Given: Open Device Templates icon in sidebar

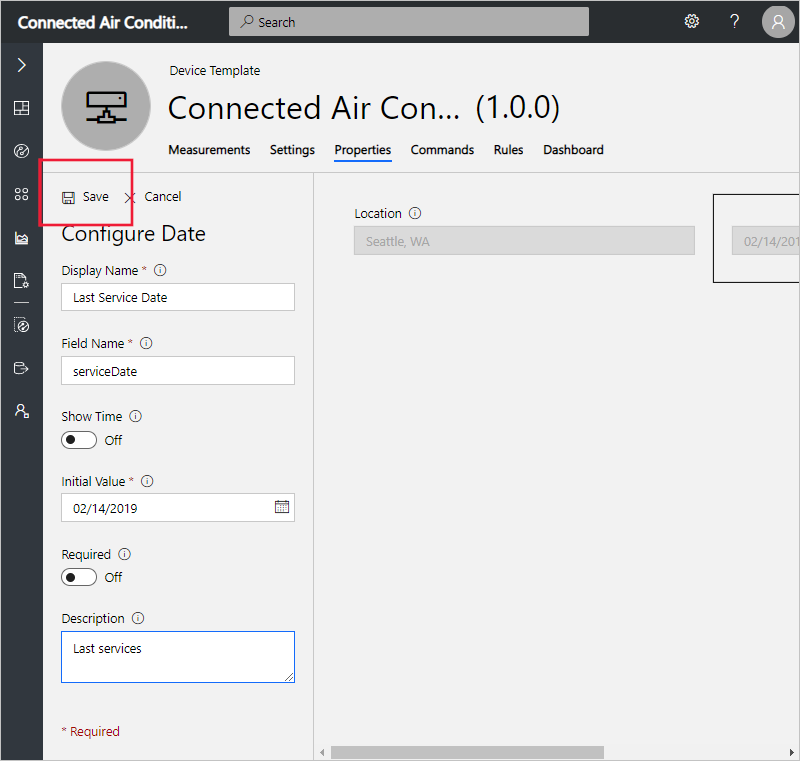Looking at the screenshot, I should point(21,325).
